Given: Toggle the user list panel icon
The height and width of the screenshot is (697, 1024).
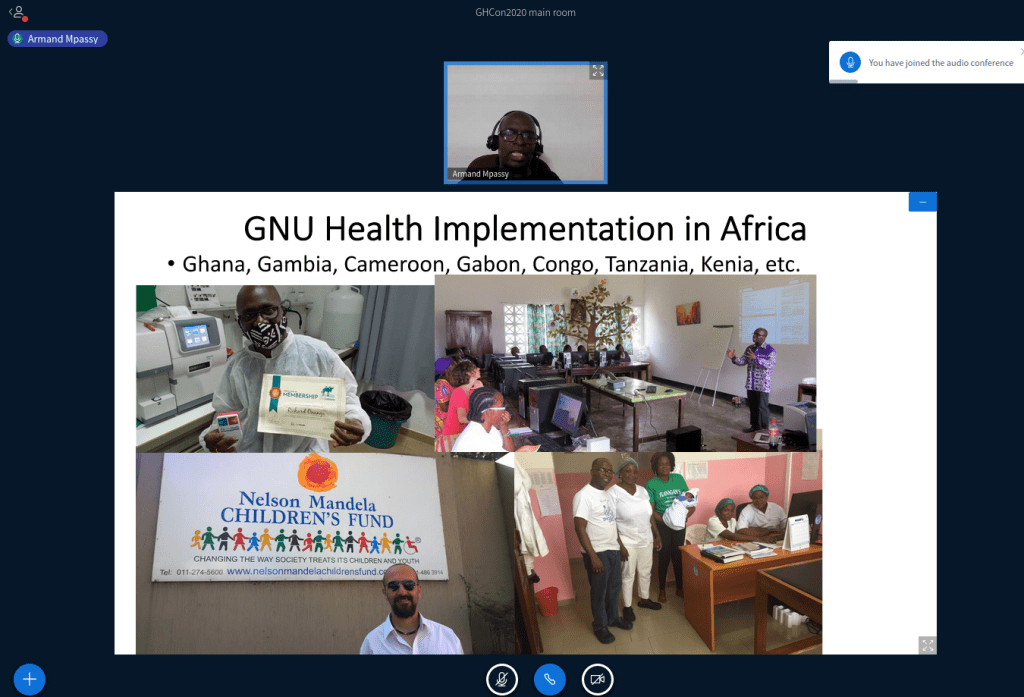Looking at the screenshot, I should pos(17,12).
